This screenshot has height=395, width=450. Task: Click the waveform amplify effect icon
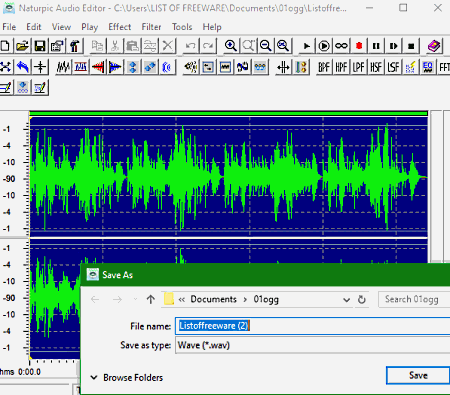[x=63, y=67]
